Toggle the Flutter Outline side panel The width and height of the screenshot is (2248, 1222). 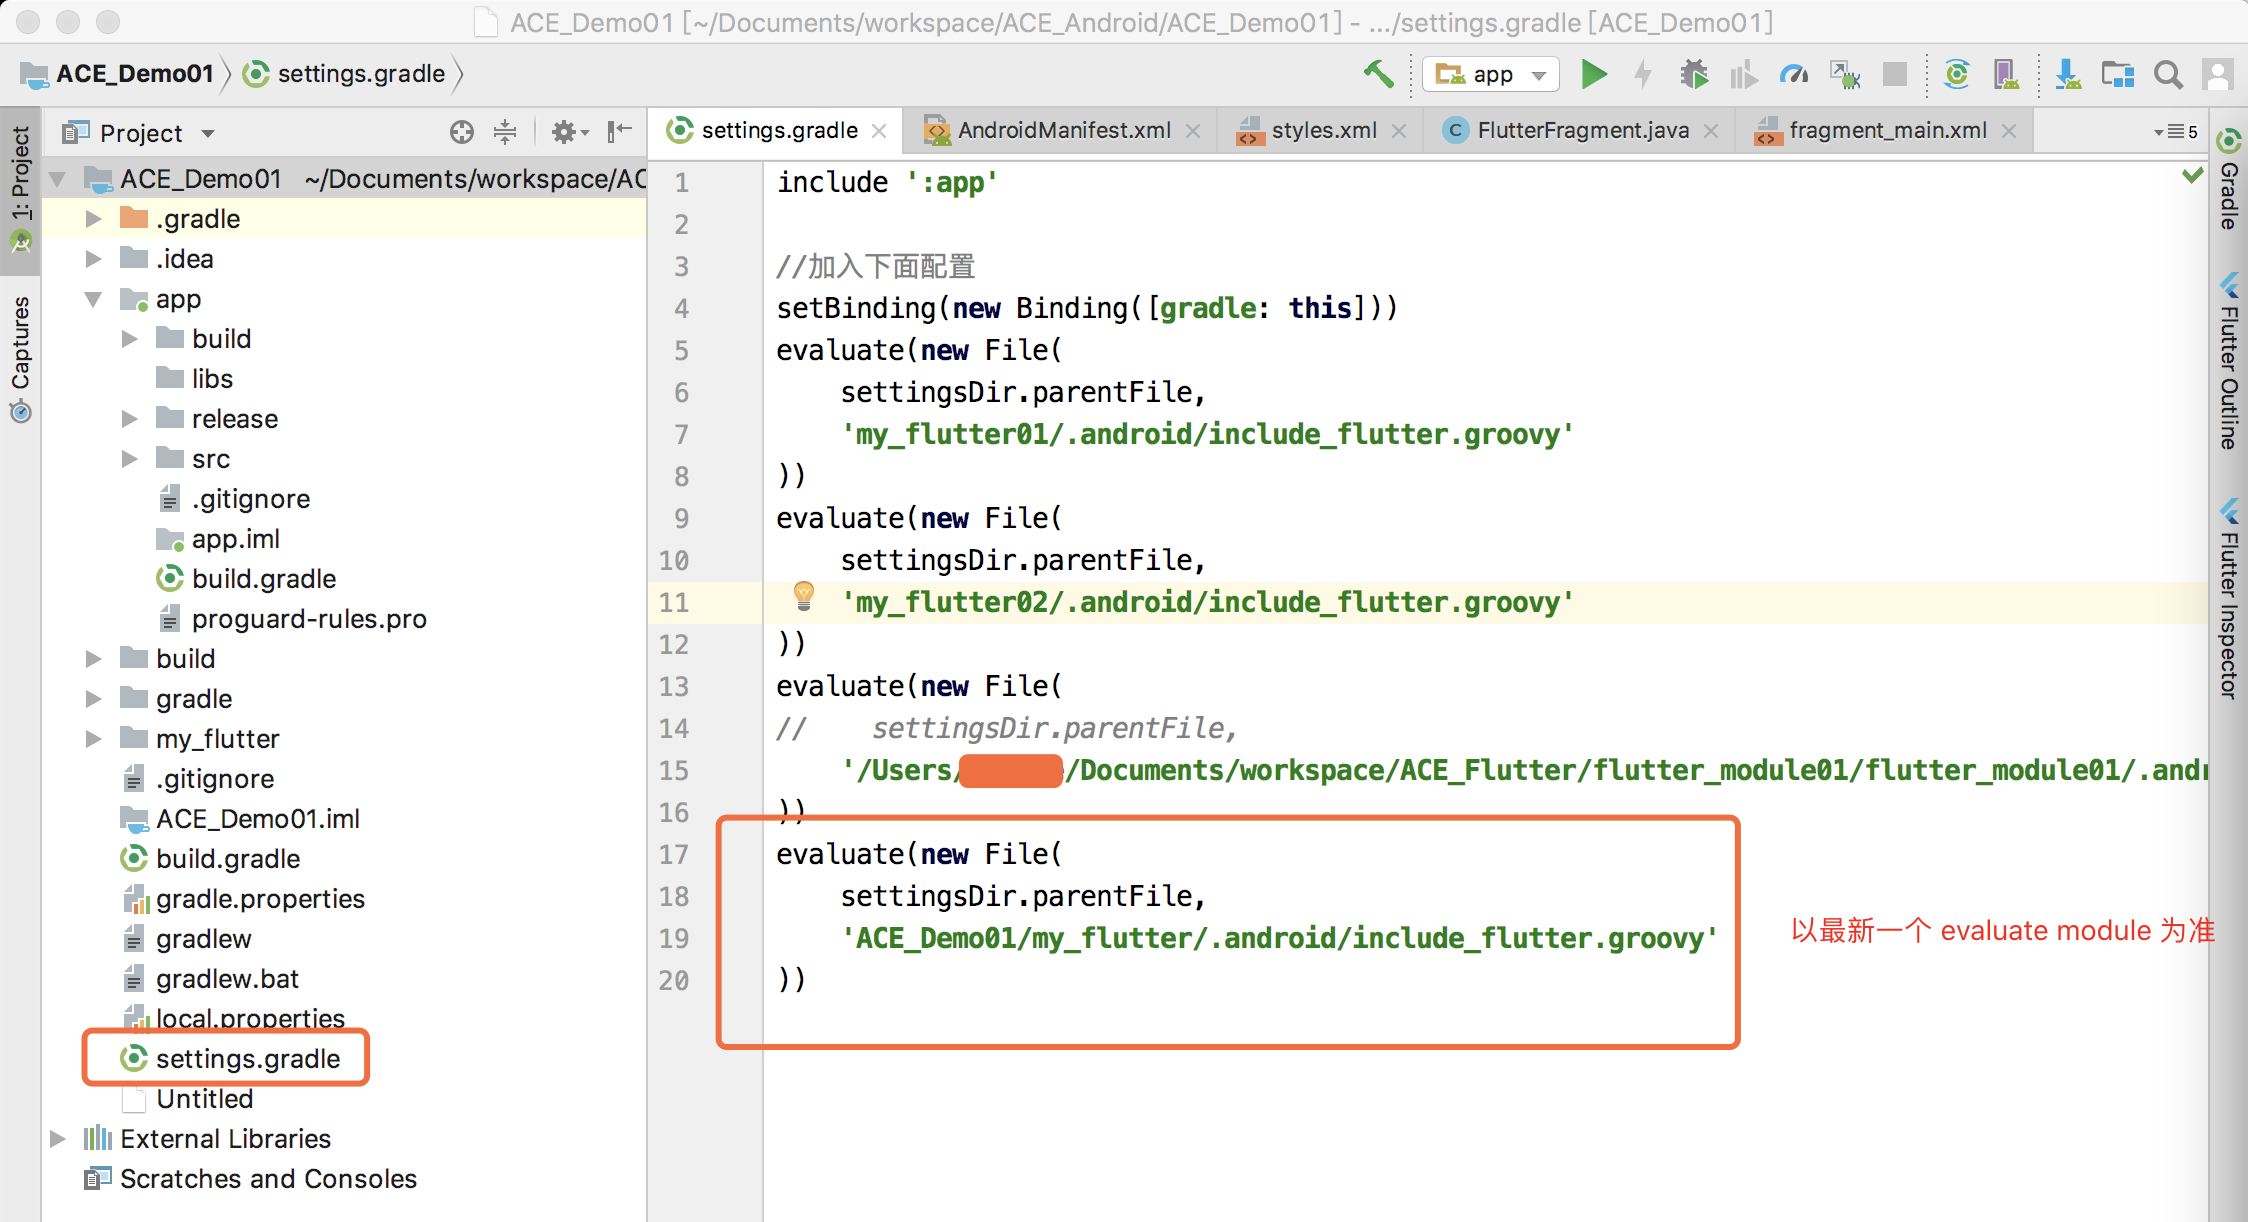point(2229,365)
